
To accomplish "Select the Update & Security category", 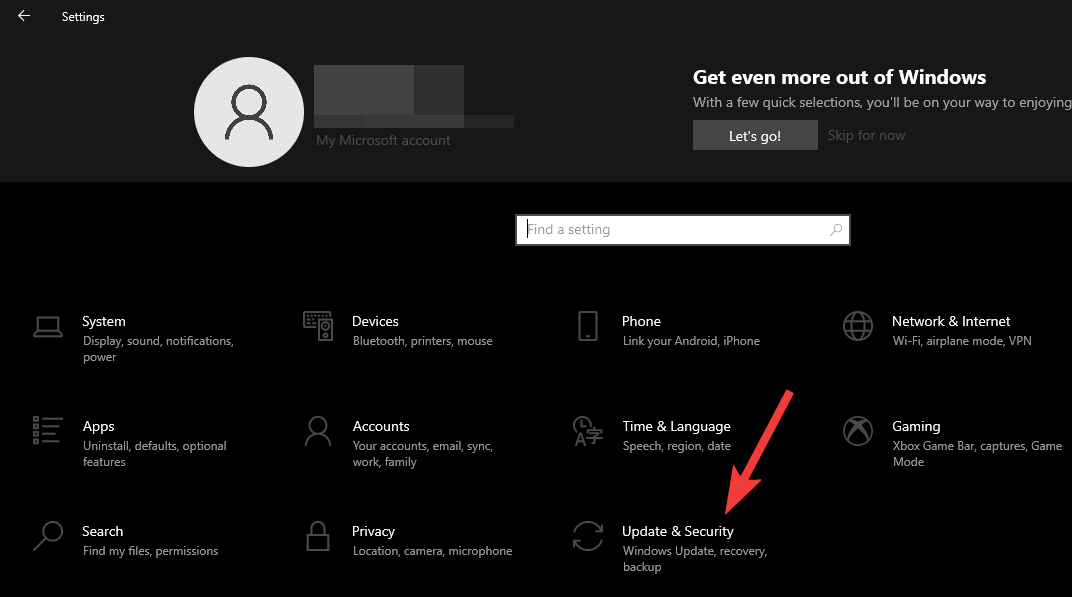I will coord(678,531).
